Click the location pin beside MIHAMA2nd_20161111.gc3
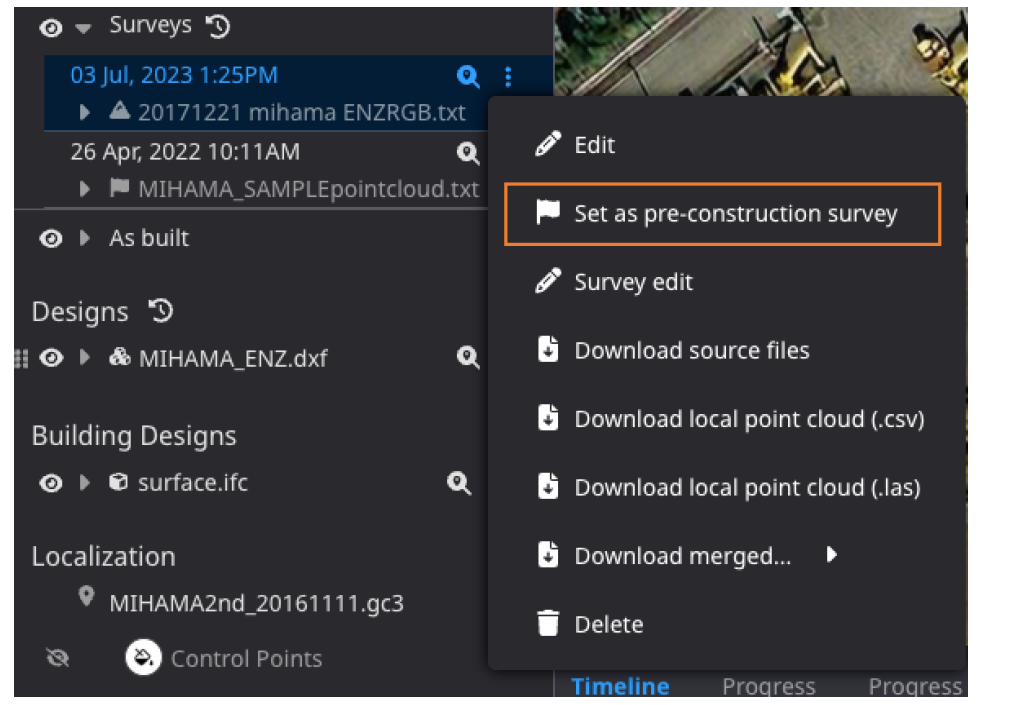 [86, 597]
